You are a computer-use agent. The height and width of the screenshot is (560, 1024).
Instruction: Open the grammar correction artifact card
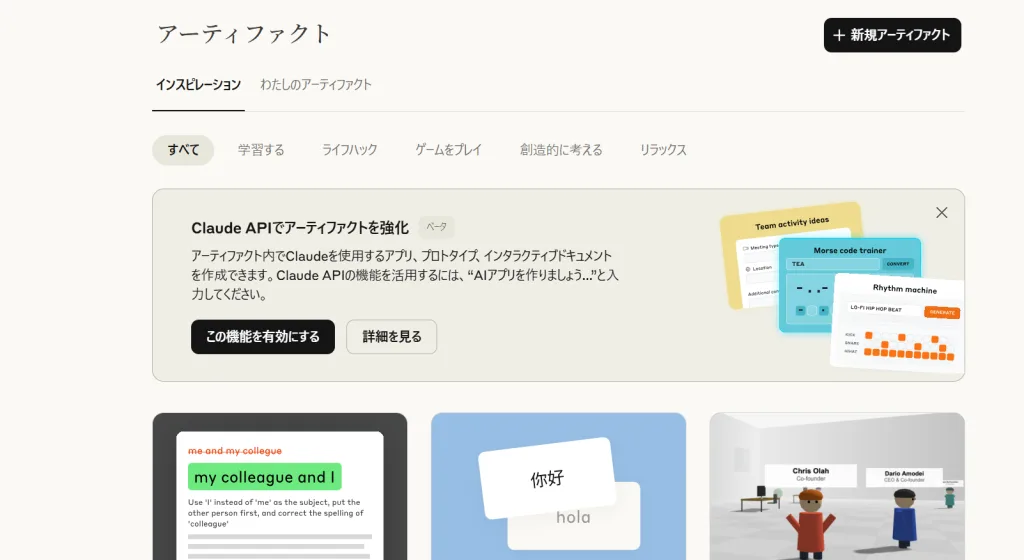click(280, 486)
